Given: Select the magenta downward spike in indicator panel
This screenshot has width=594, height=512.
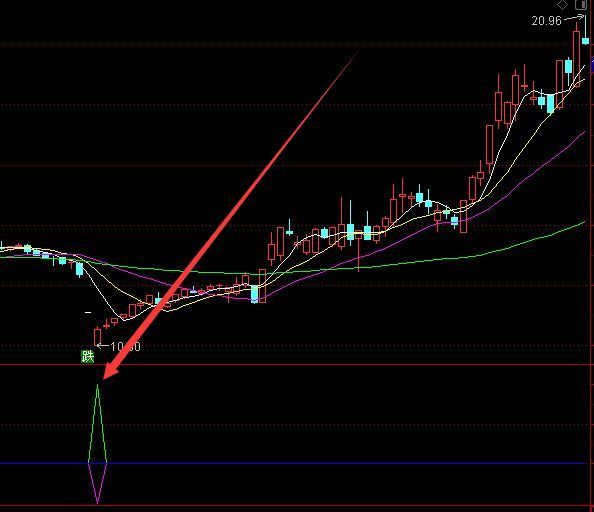Looking at the screenshot, I should pos(97,483).
